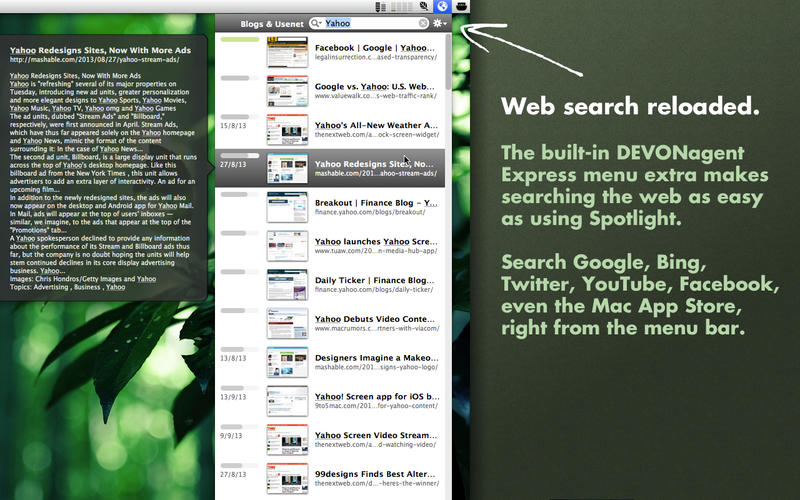Click thumbnail of Yahoo! Screen app for iOS
This screenshot has height=500, width=800.
(287, 401)
